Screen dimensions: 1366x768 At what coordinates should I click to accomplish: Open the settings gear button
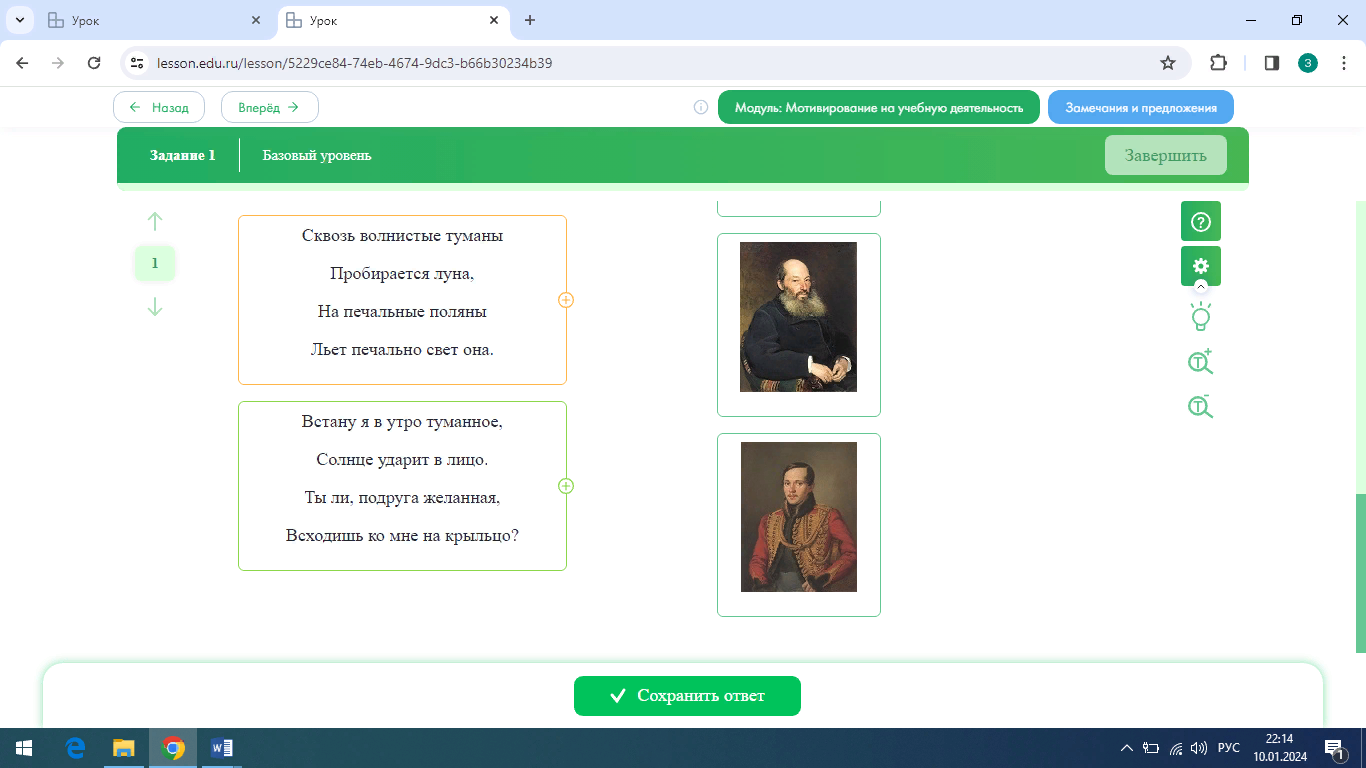pos(1201,266)
